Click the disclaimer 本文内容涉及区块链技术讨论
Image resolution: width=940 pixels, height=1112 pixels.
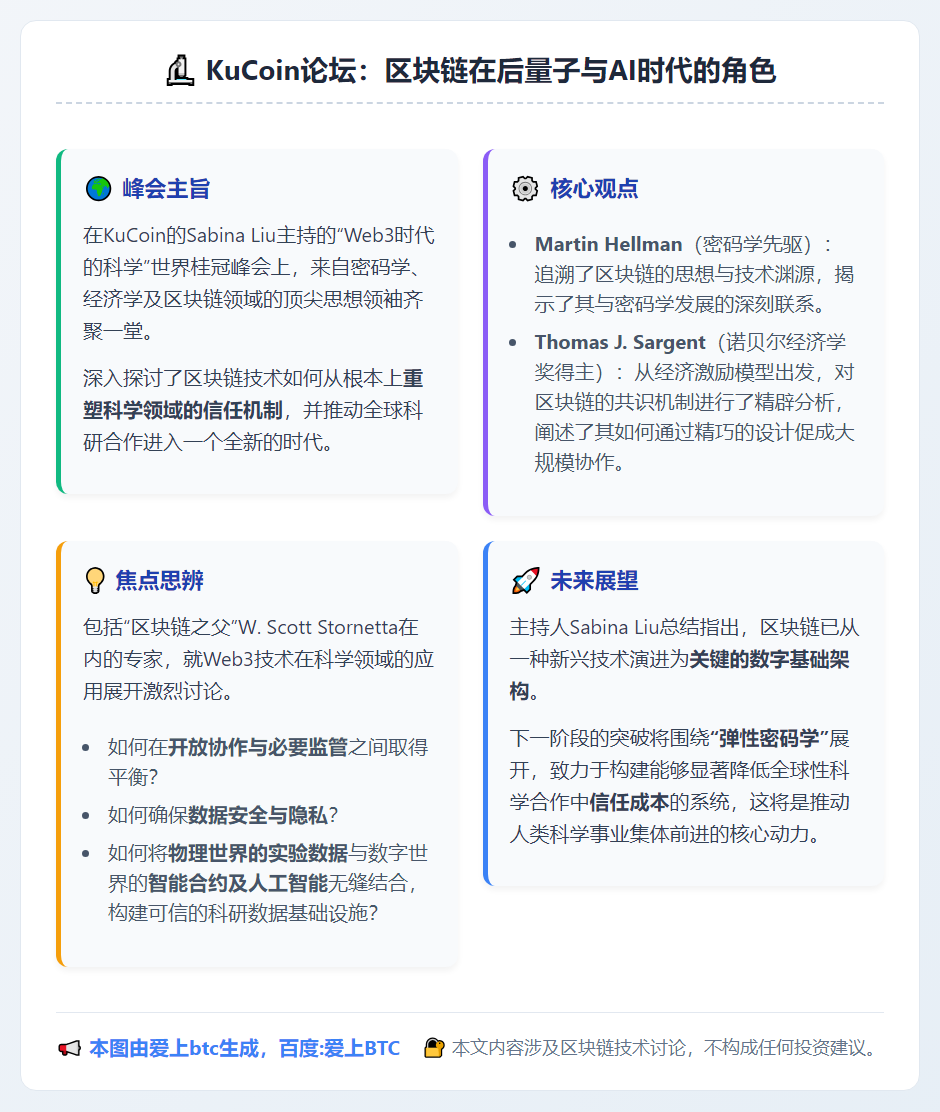click(x=572, y=1048)
